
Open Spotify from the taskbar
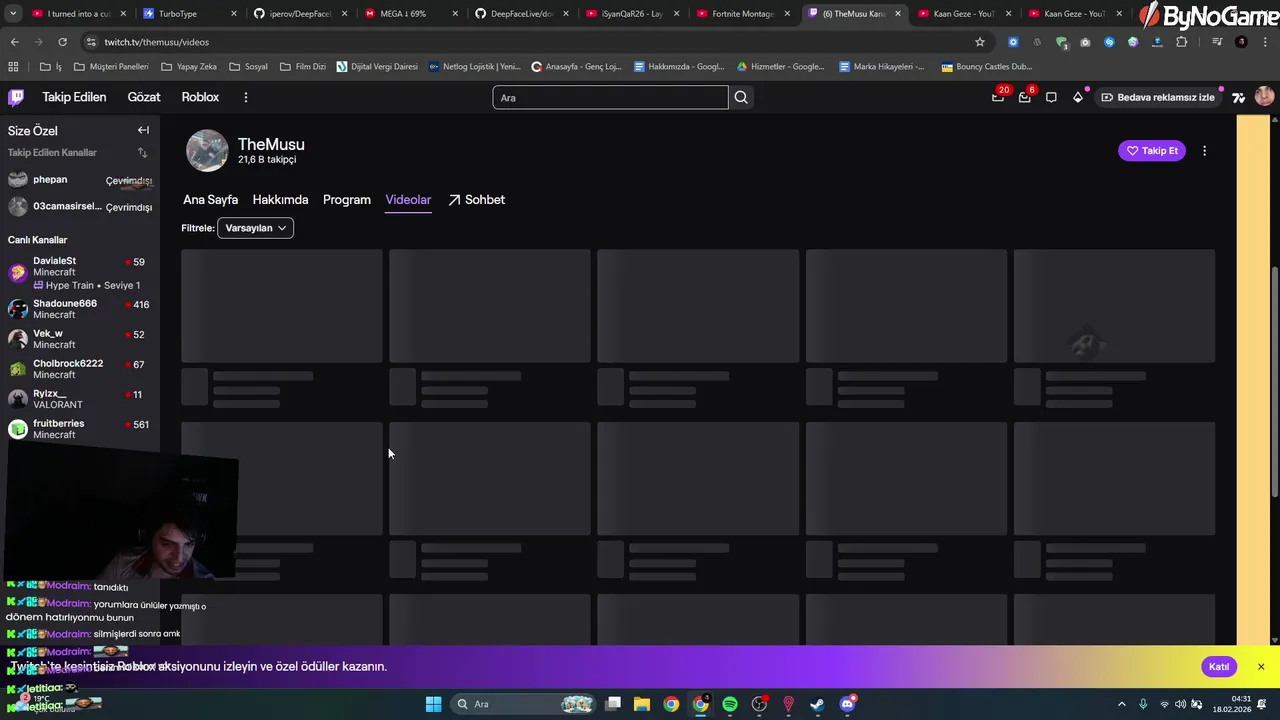[730, 704]
